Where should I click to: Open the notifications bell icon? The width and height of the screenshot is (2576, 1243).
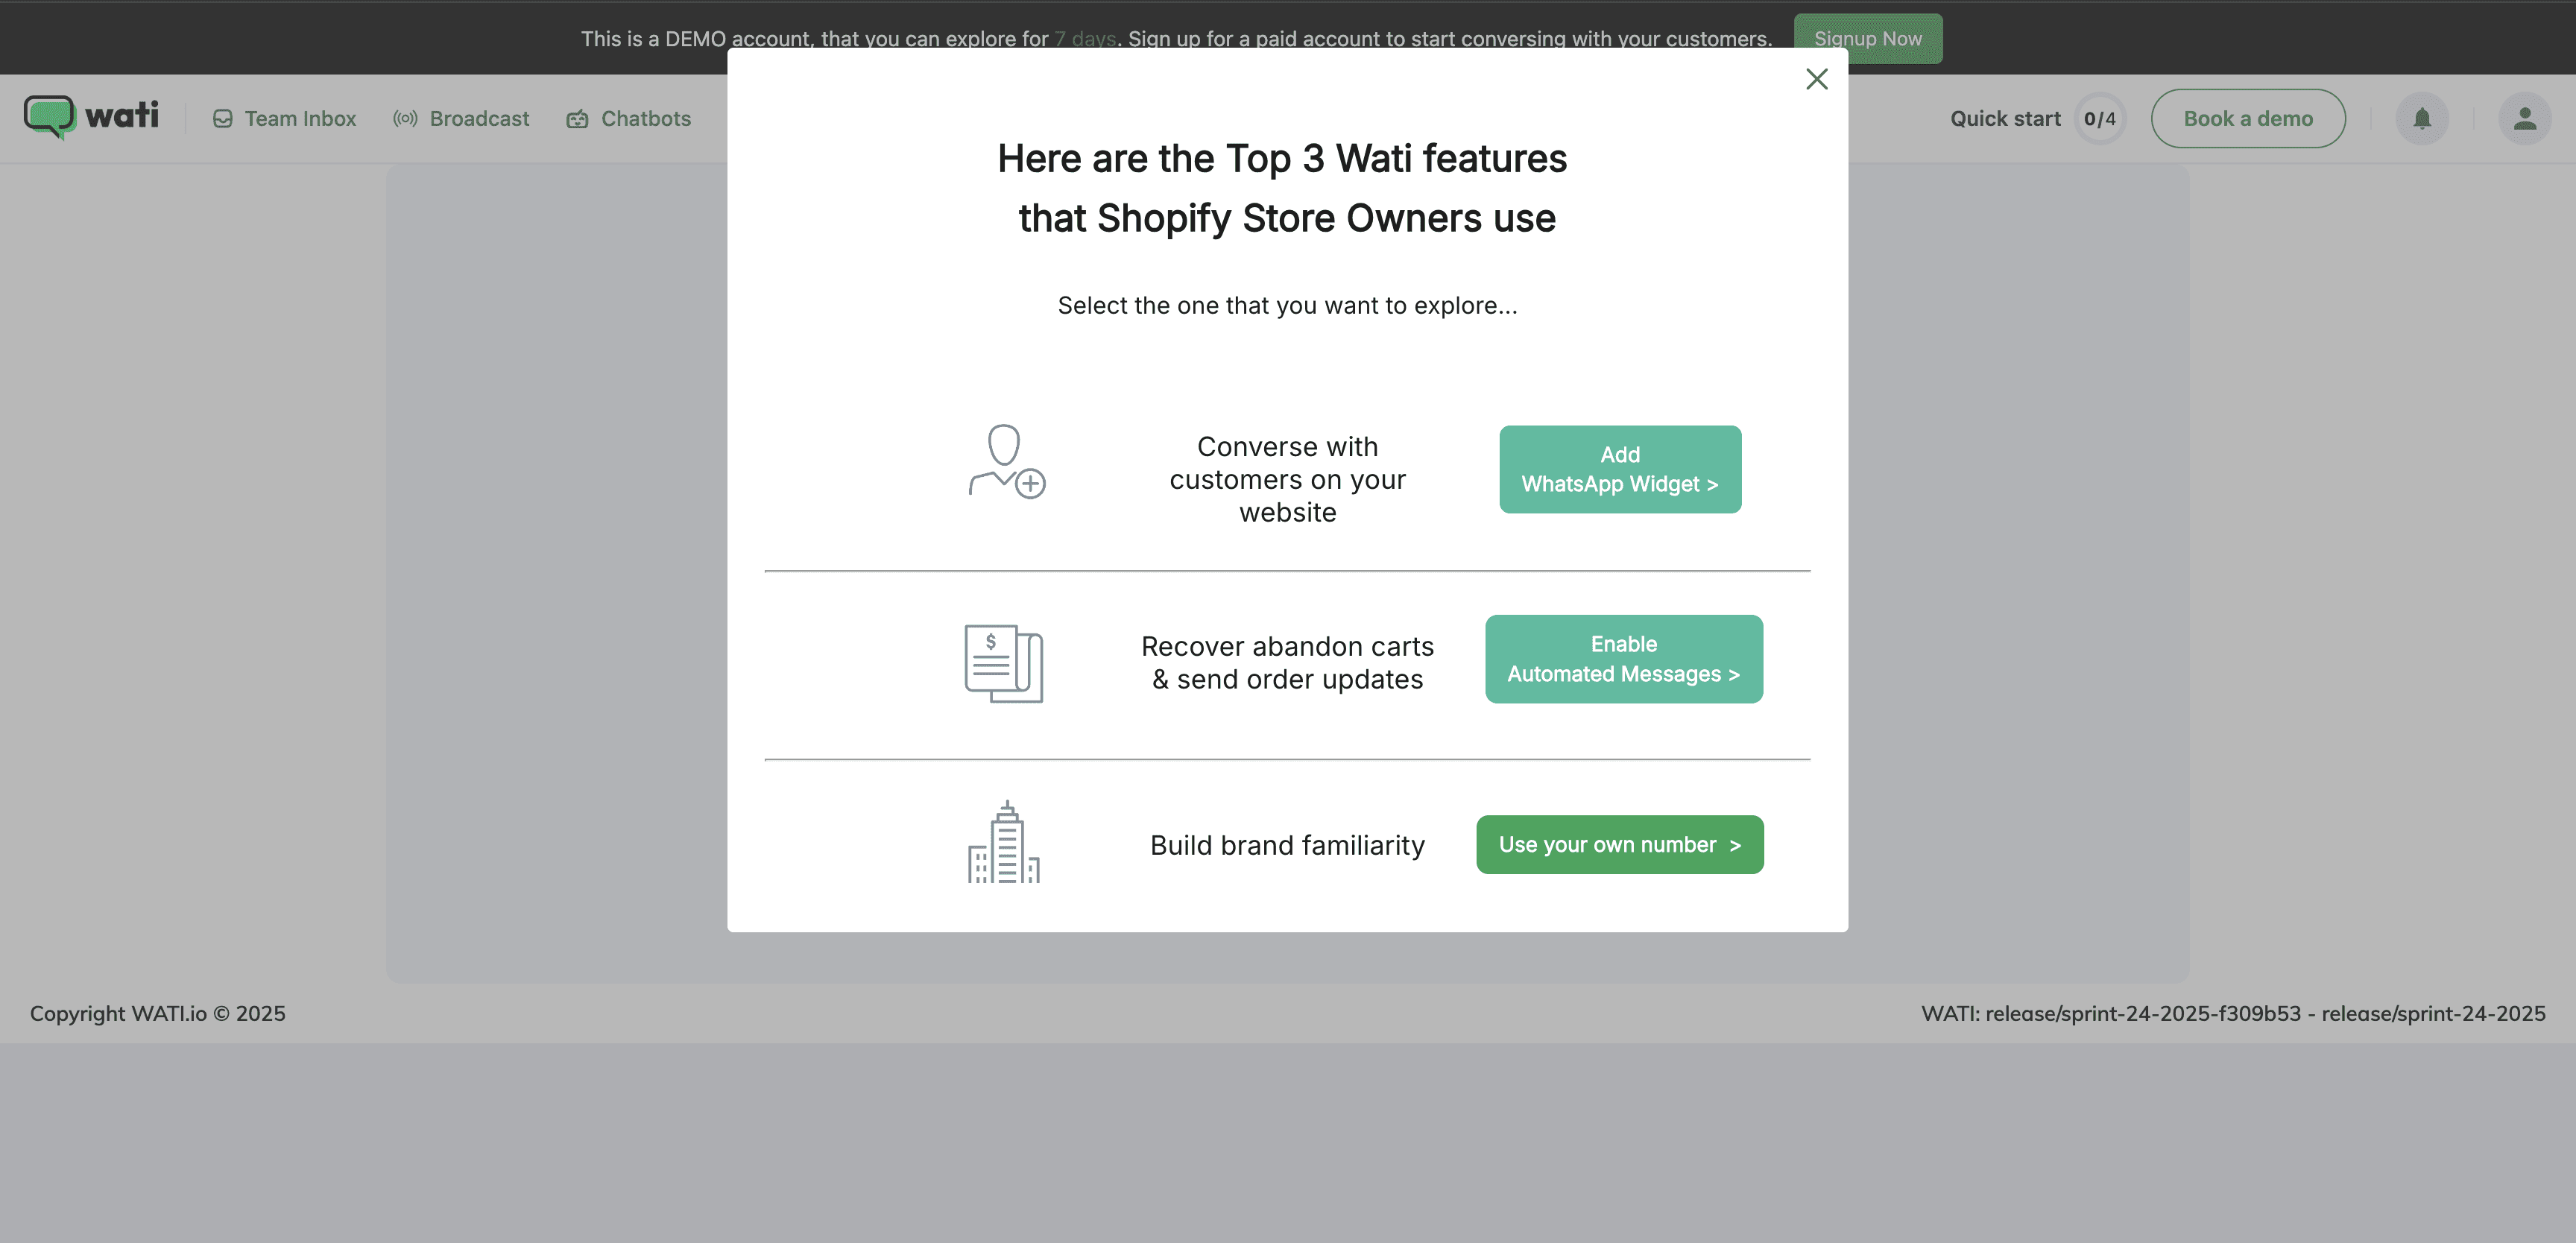2421,119
